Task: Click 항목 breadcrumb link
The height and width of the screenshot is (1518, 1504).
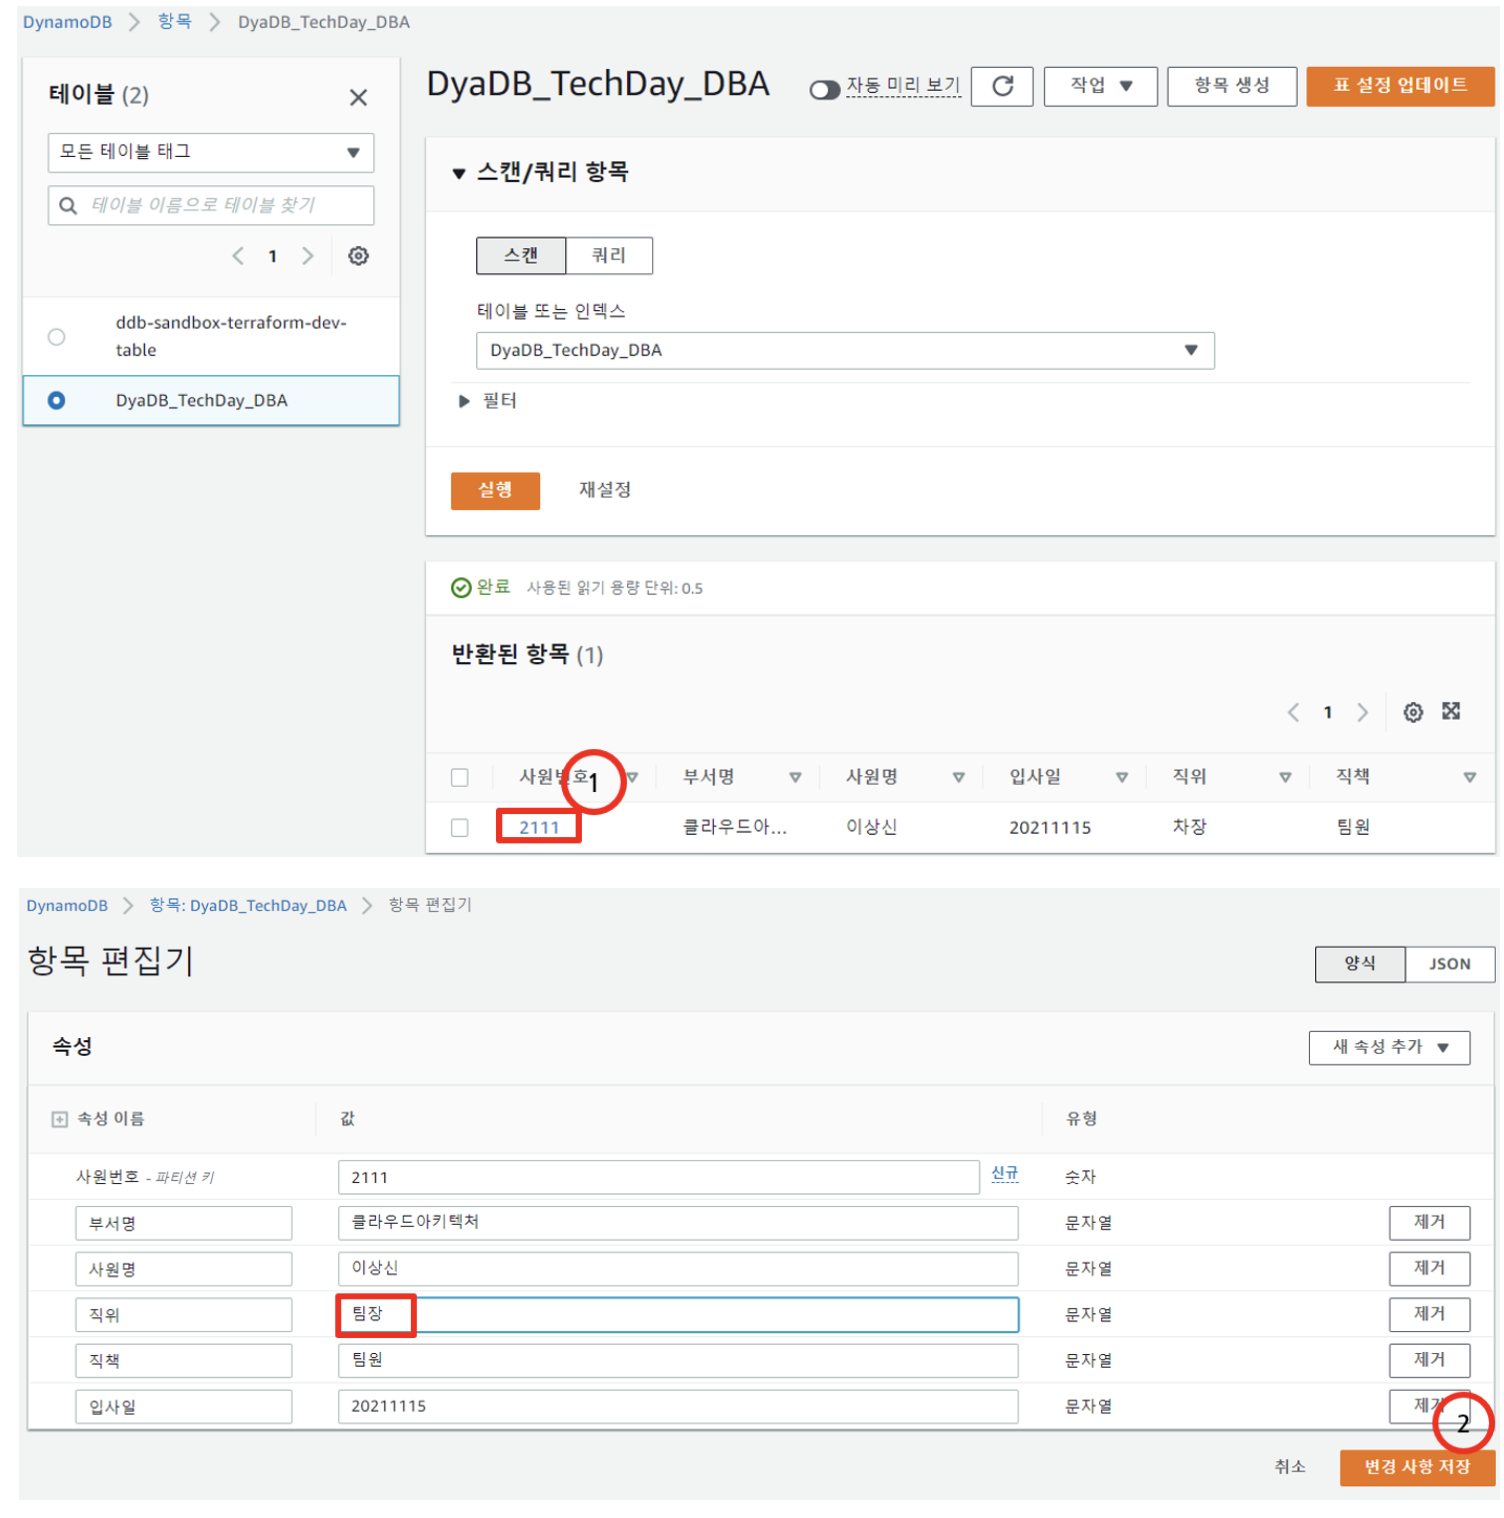Action: (x=175, y=21)
